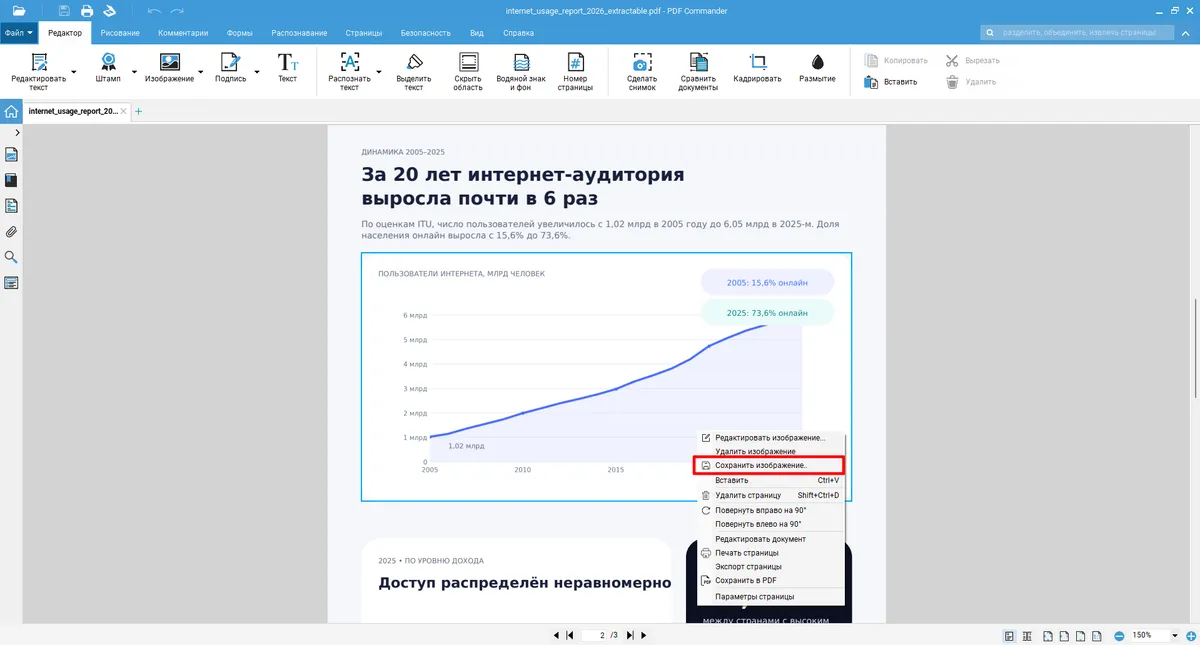Add a new document tab with plus
Image resolution: width=1200 pixels, height=645 pixels.
click(139, 111)
